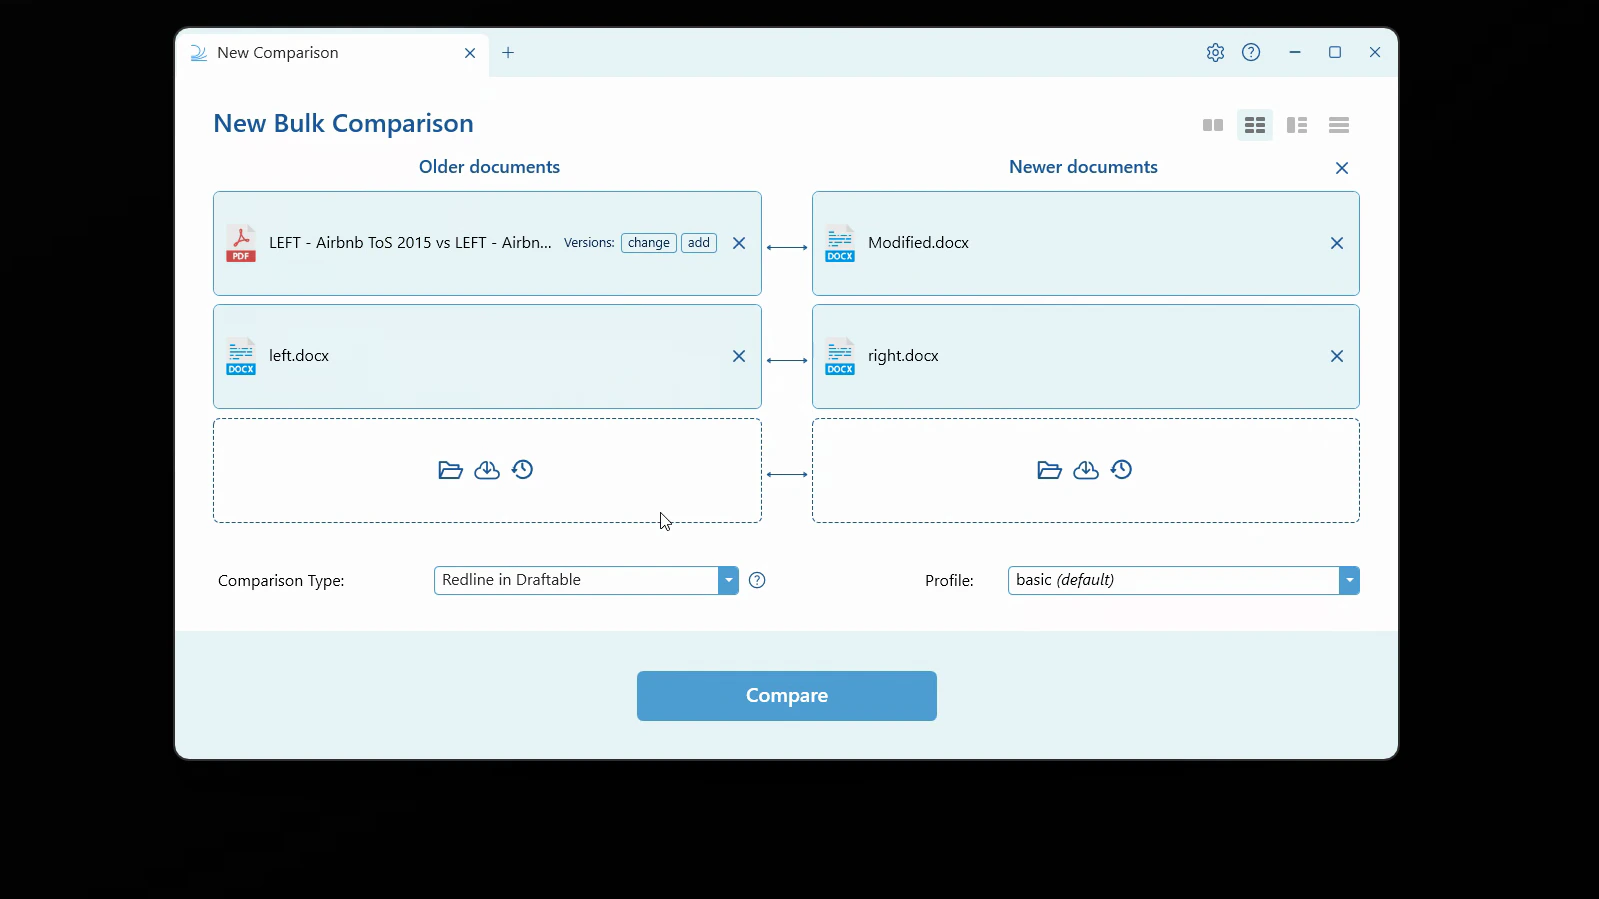Remove right.docx from newer documents

pyautogui.click(x=1337, y=356)
